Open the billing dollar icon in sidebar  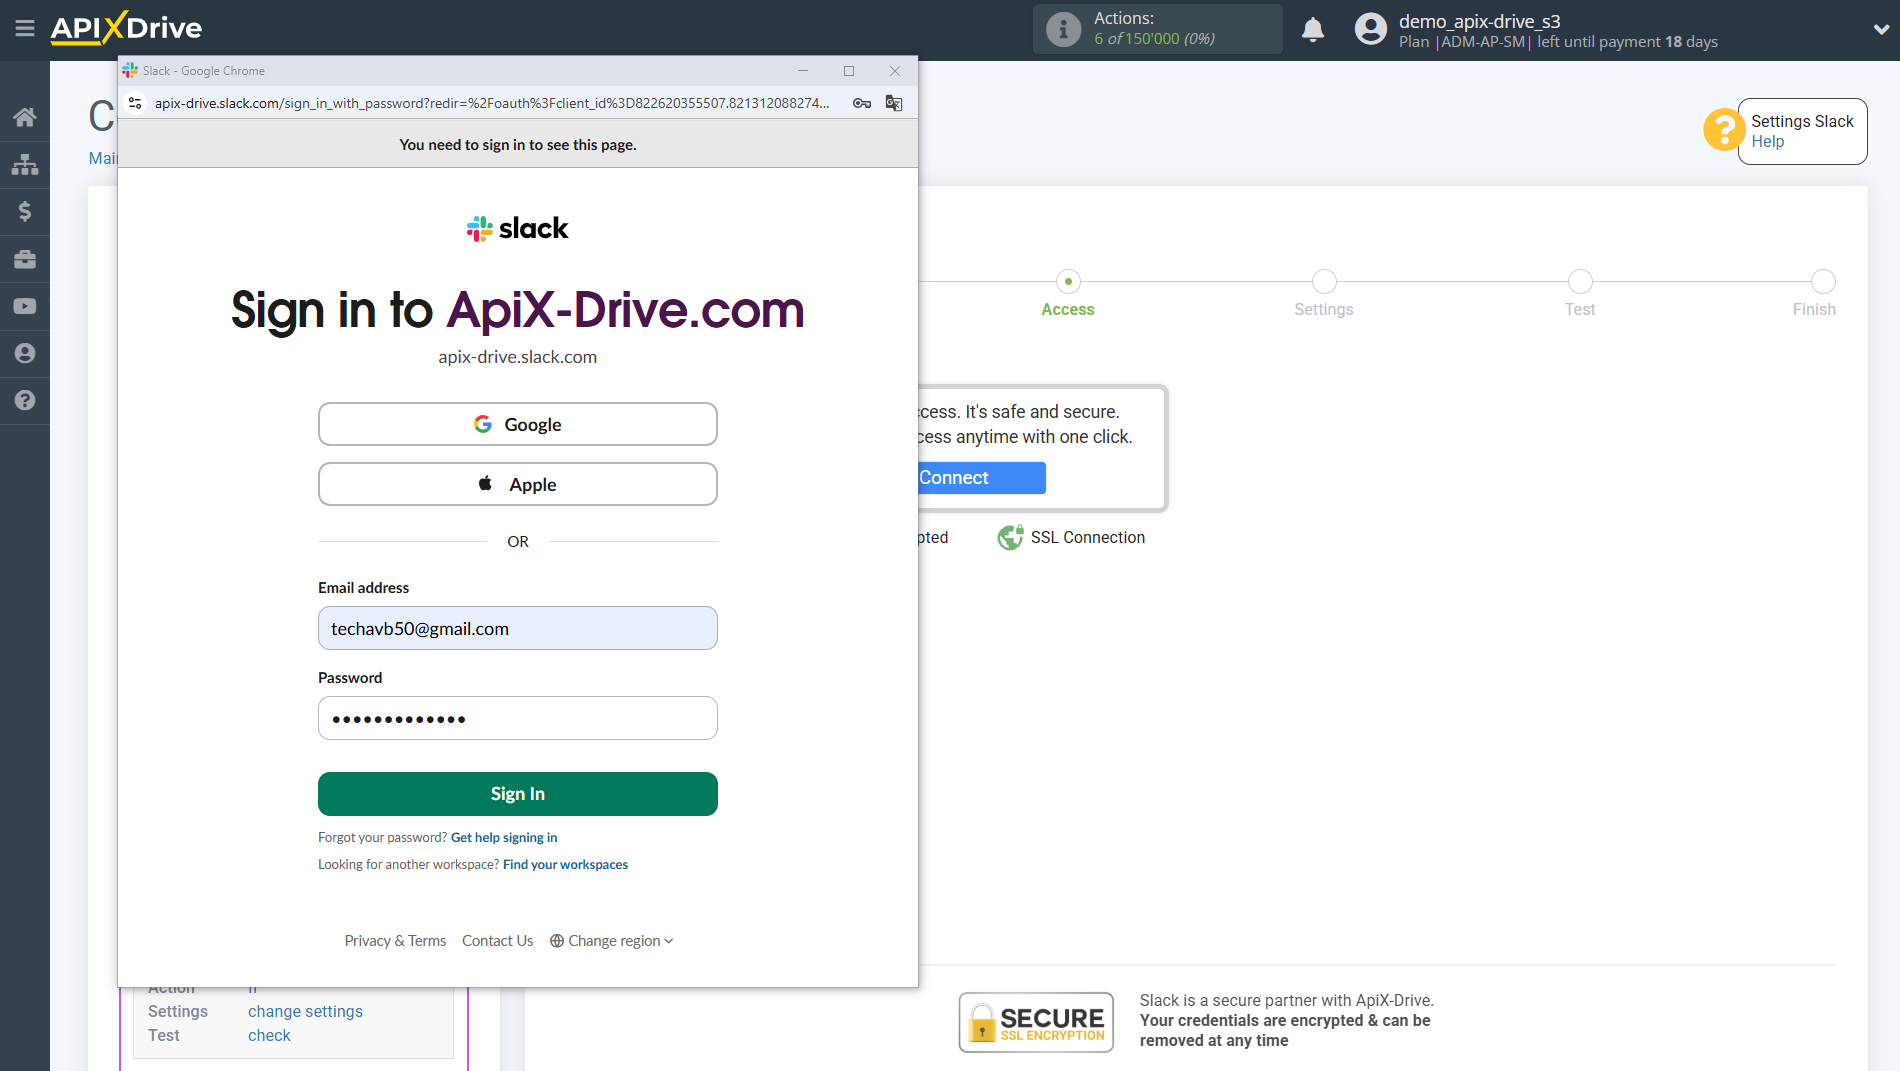pos(25,211)
